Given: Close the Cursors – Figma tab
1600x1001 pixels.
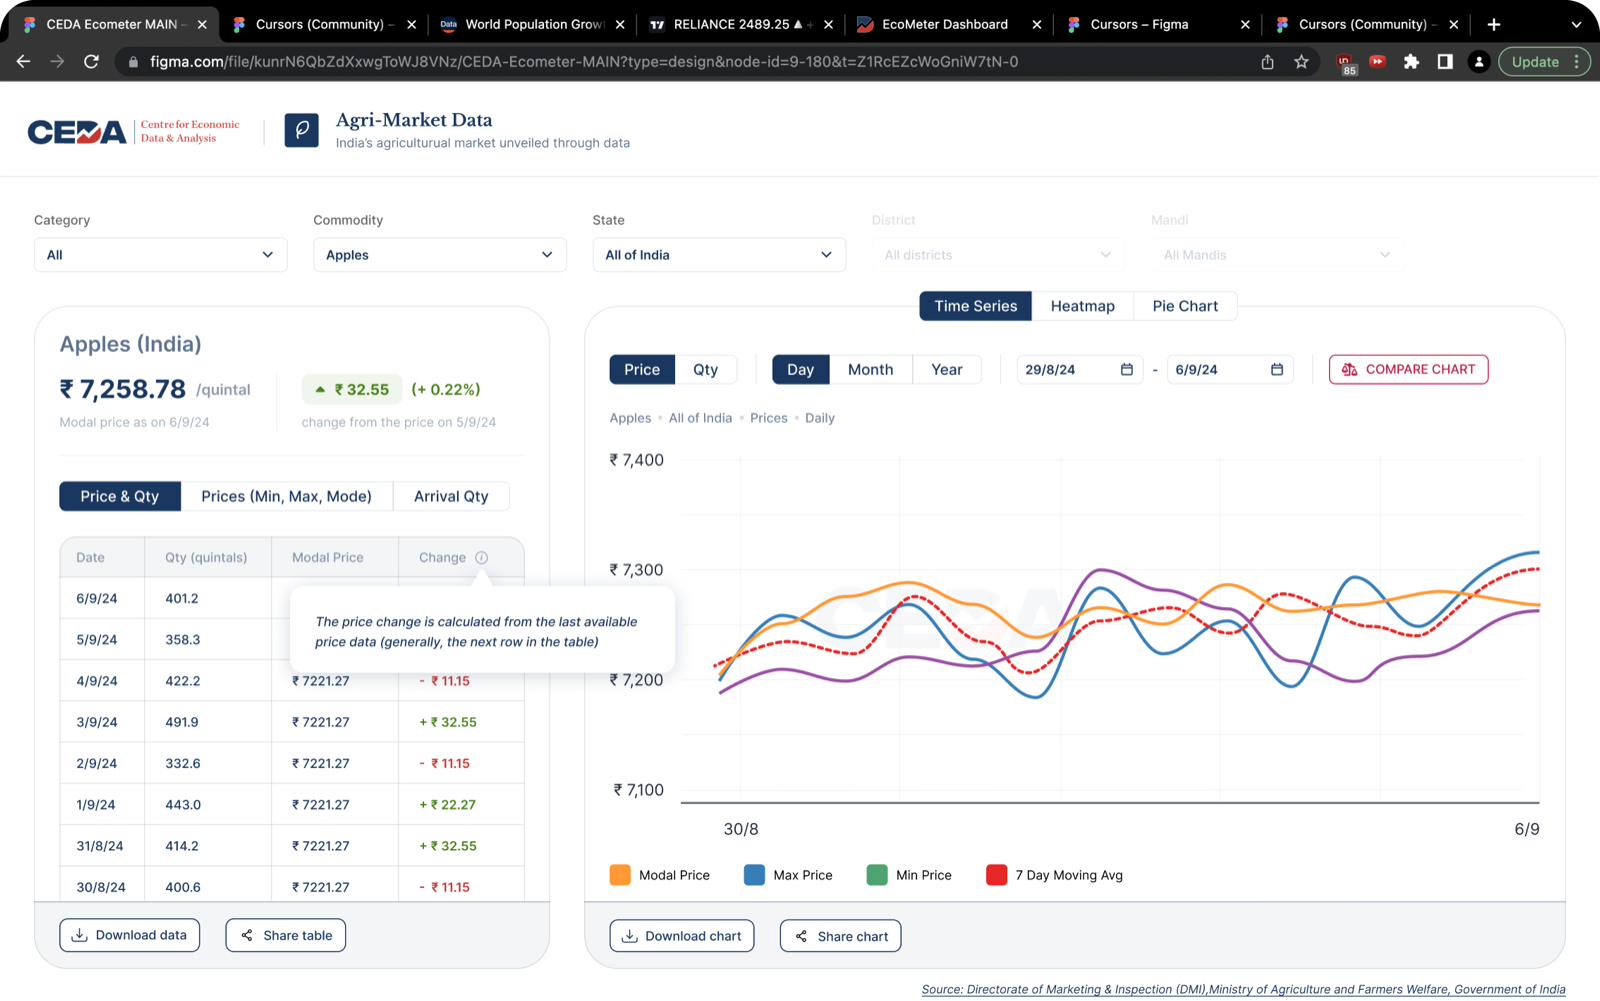Looking at the screenshot, I should [1245, 24].
